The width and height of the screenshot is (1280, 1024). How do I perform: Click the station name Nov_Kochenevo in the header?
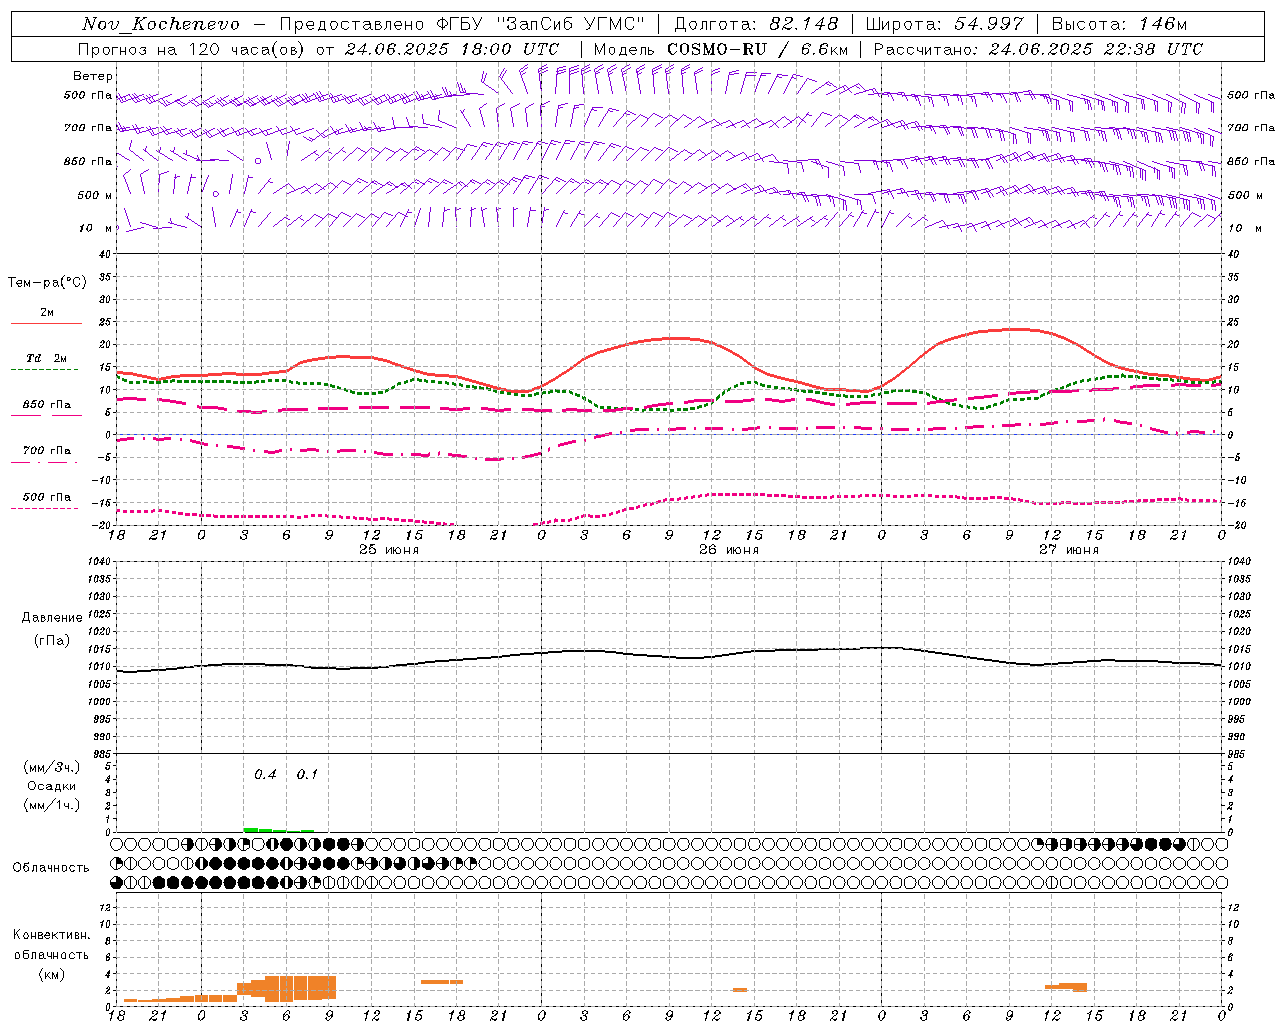[161, 24]
